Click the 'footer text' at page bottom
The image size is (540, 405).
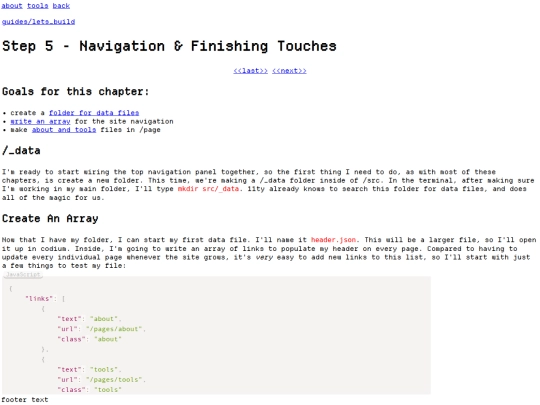pyautogui.click(x=25, y=399)
